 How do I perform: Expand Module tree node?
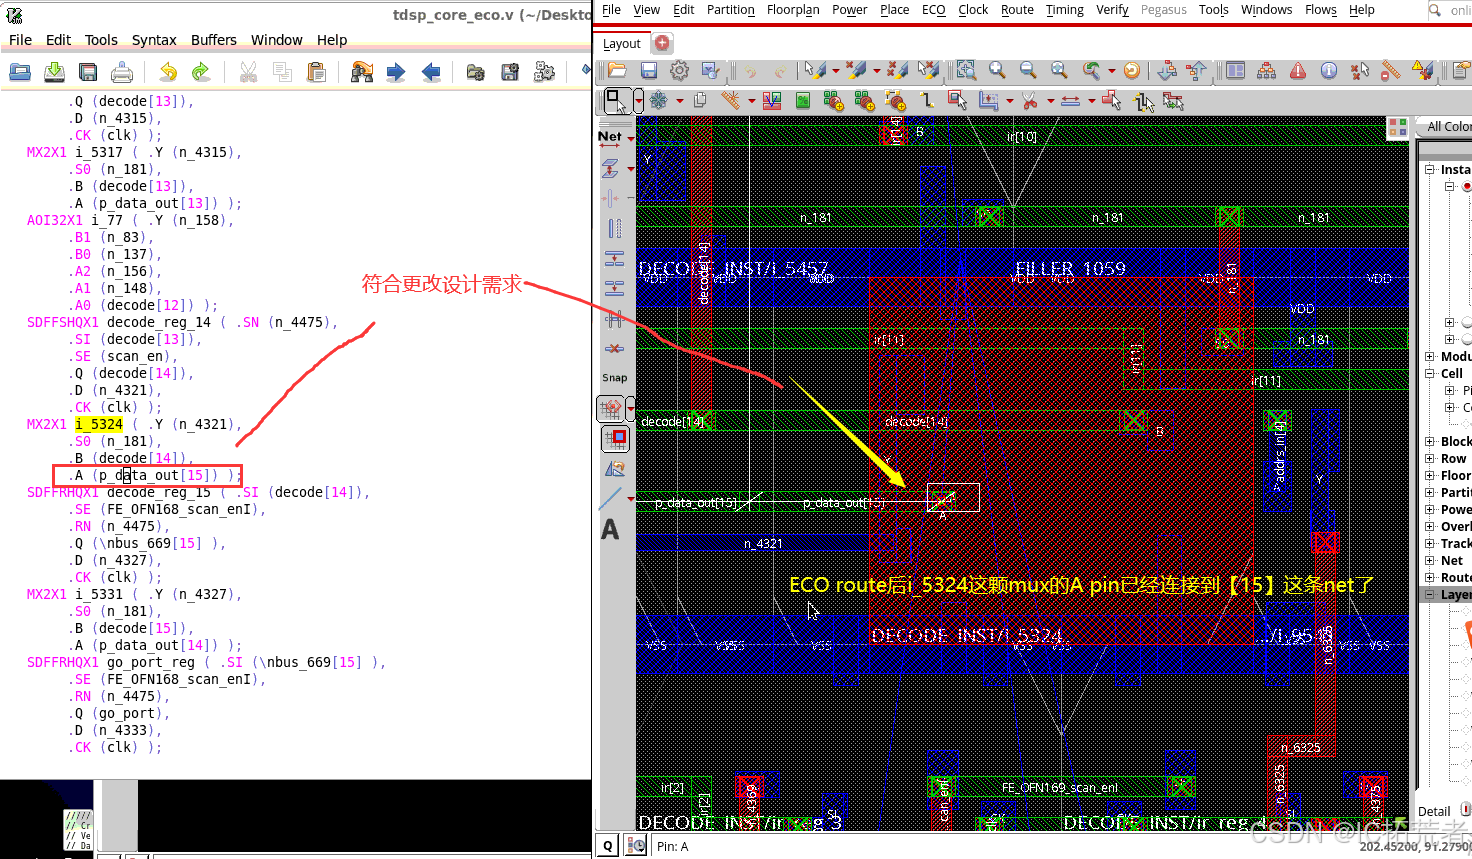pos(1430,356)
